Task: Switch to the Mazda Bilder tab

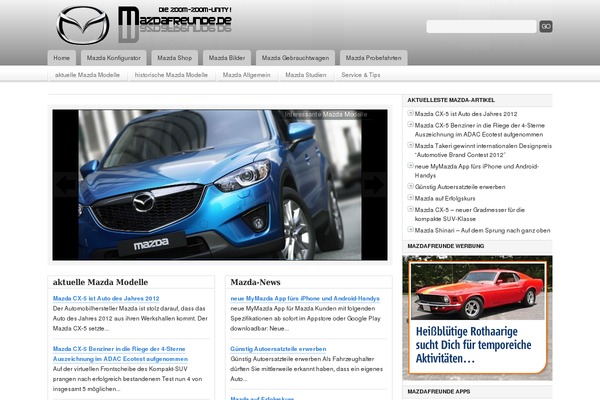Action: (227, 58)
